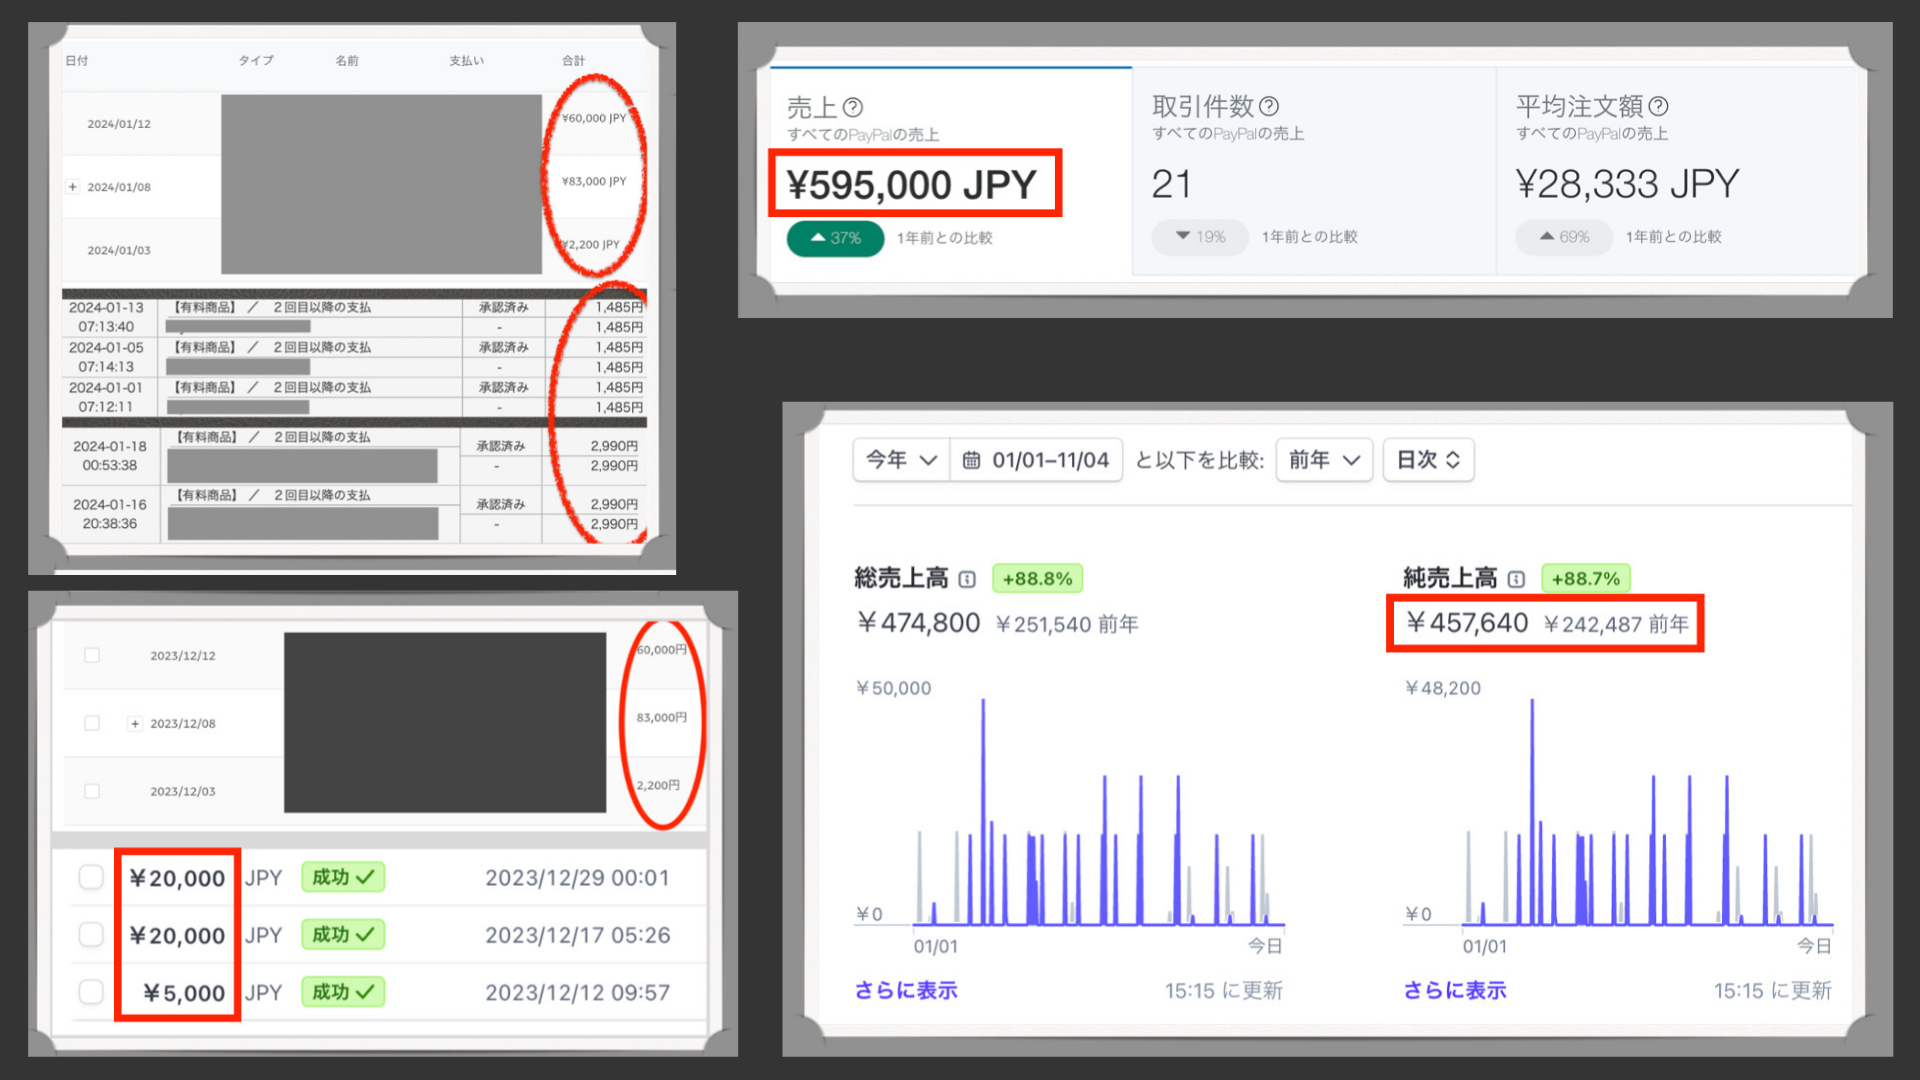Click the help icon next to 売上

click(853, 107)
